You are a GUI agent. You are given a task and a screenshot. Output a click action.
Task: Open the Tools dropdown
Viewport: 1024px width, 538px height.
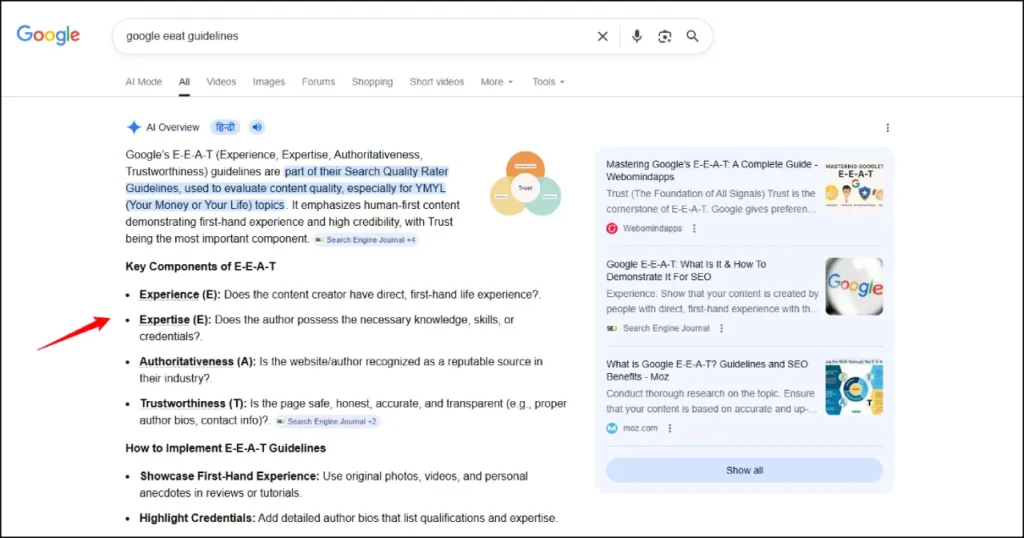coord(548,82)
